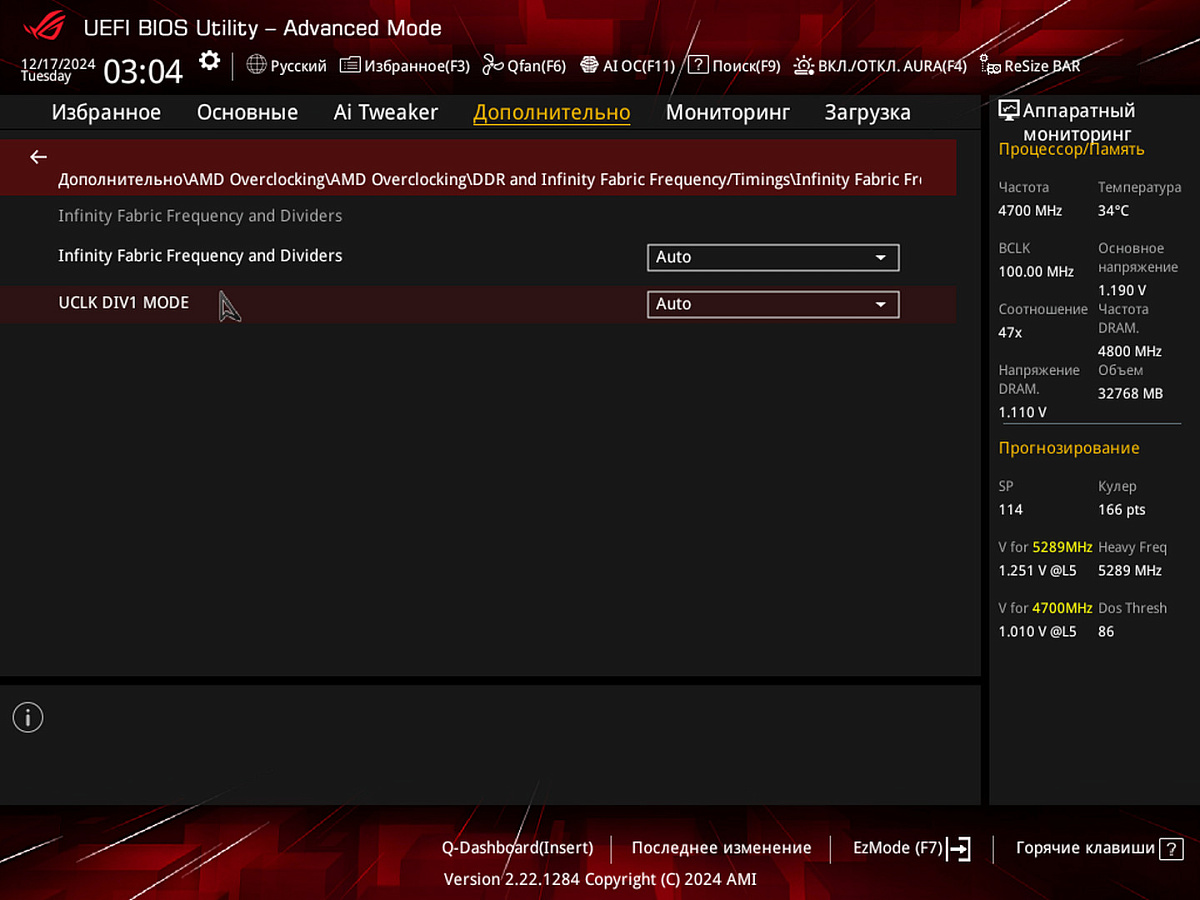Open Q-Dashboard(Insert)

pos(518,848)
